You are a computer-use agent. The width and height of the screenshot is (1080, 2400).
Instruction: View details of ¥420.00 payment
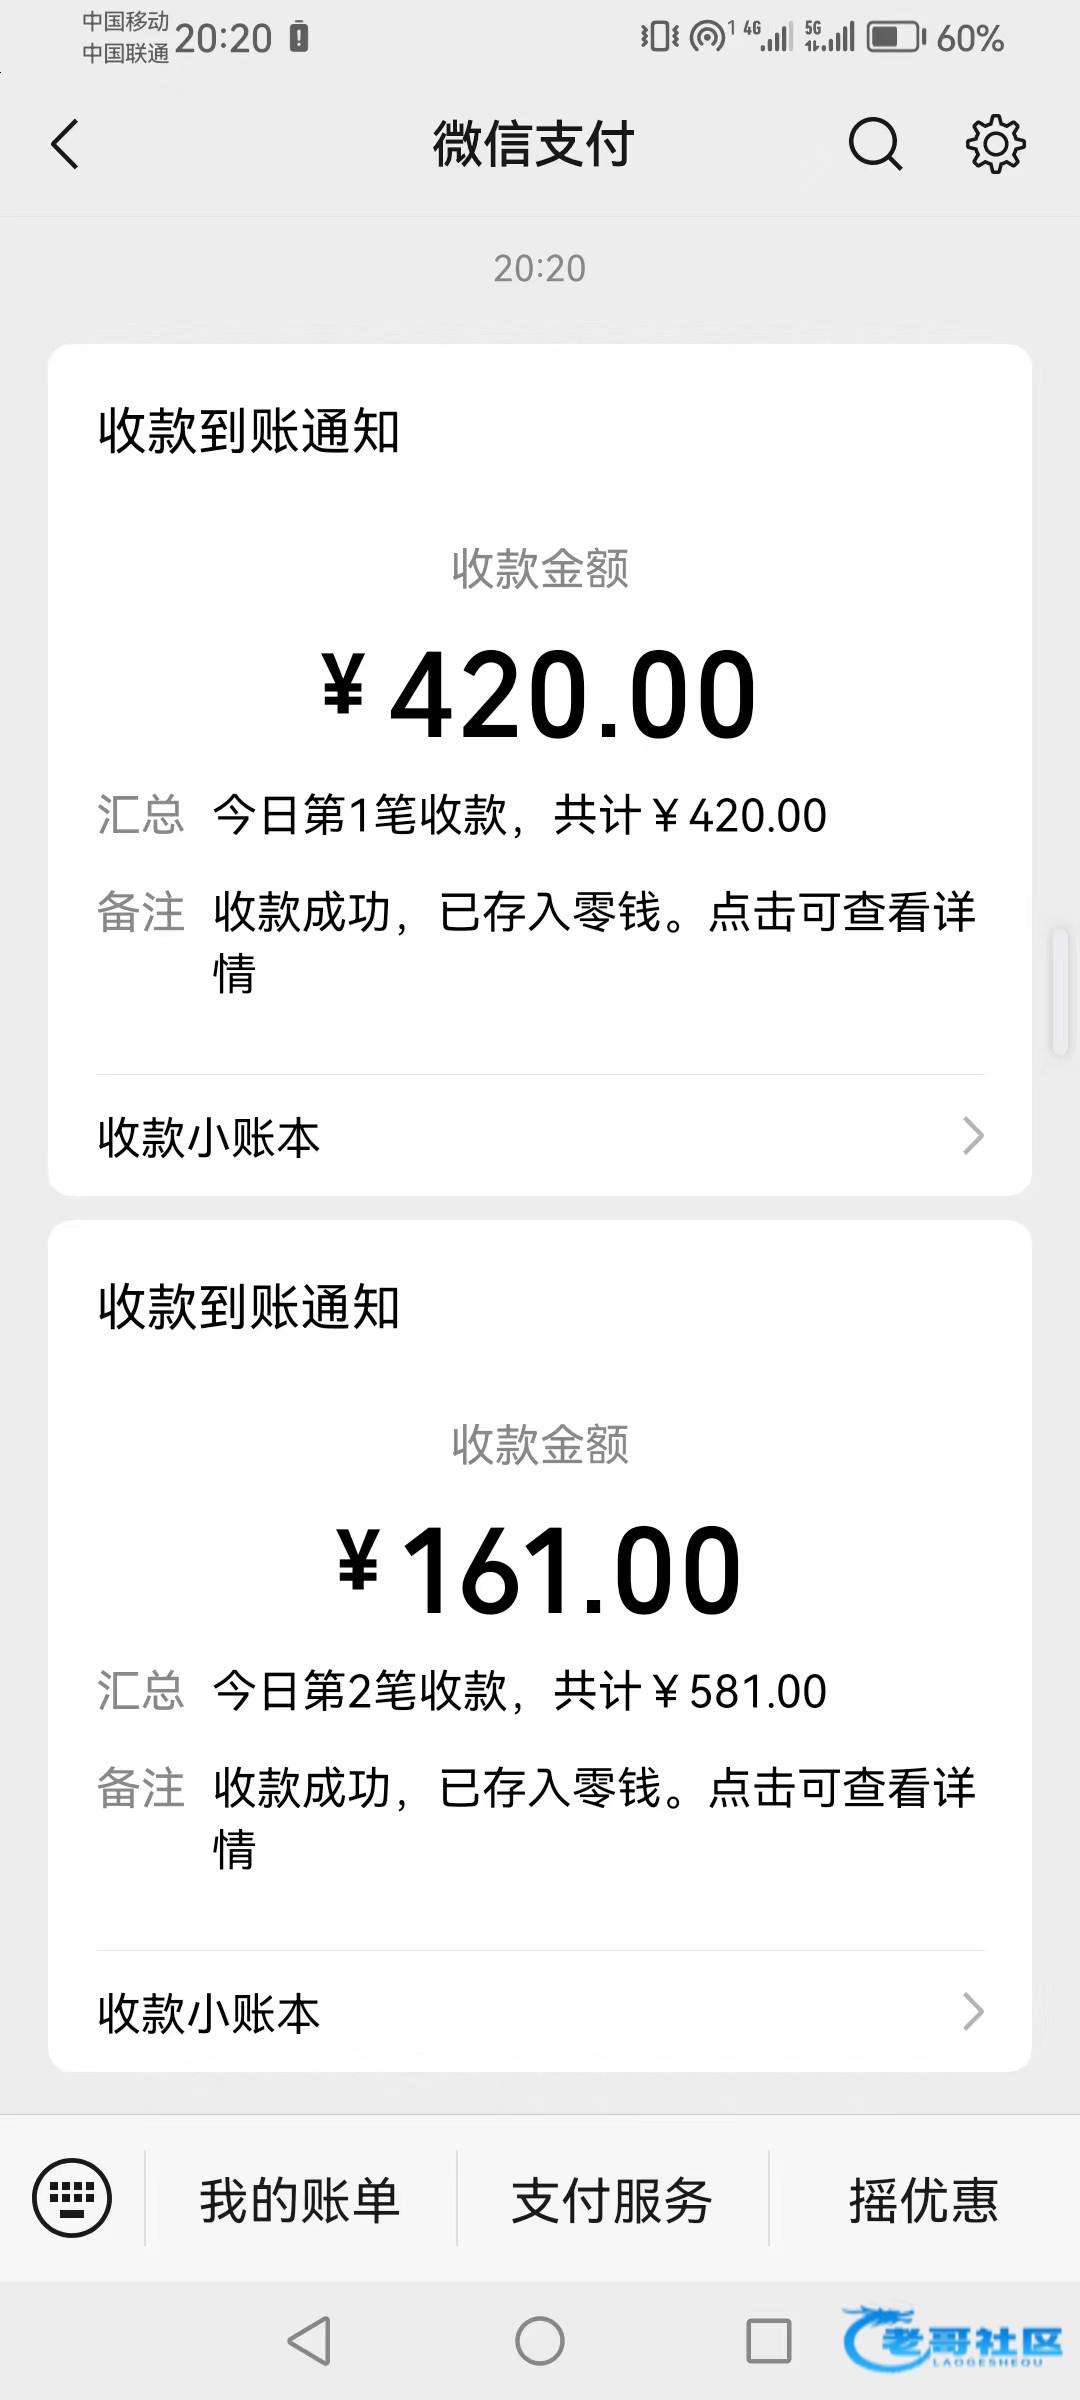point(540,695)
